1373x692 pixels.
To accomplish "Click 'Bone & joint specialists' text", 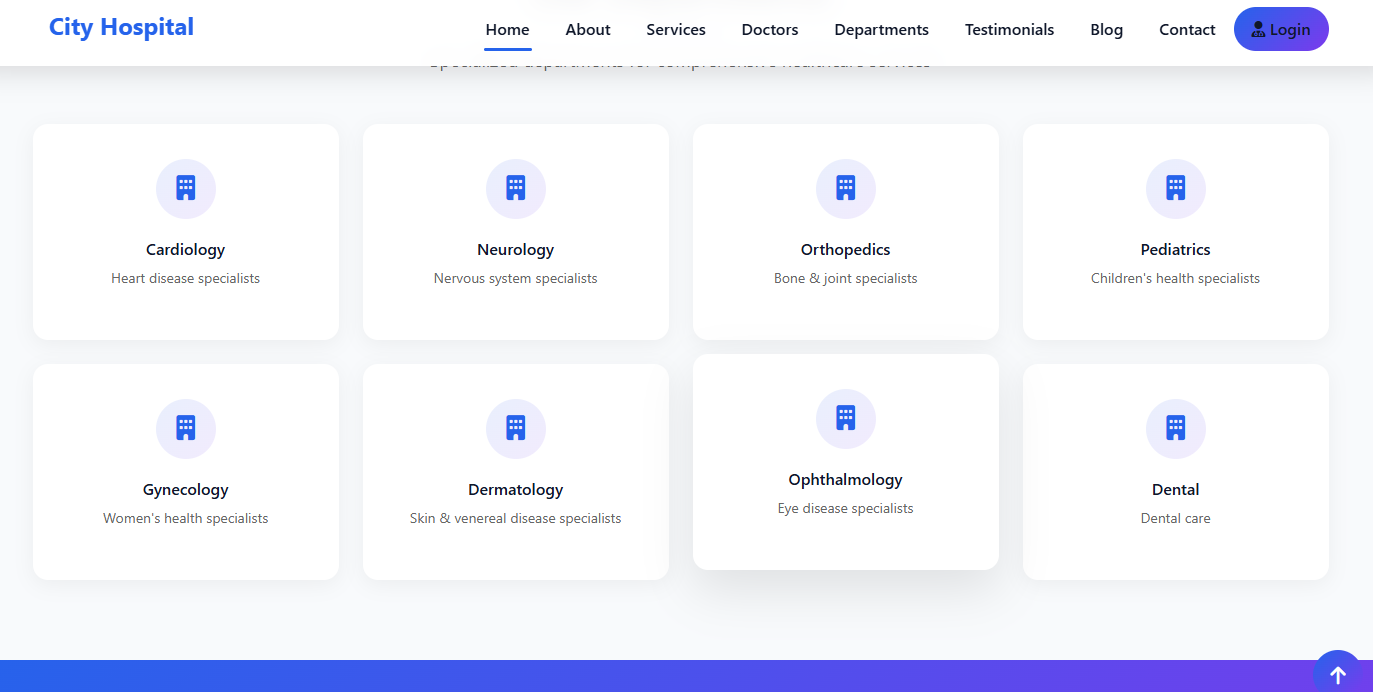I will click(846, 279).
